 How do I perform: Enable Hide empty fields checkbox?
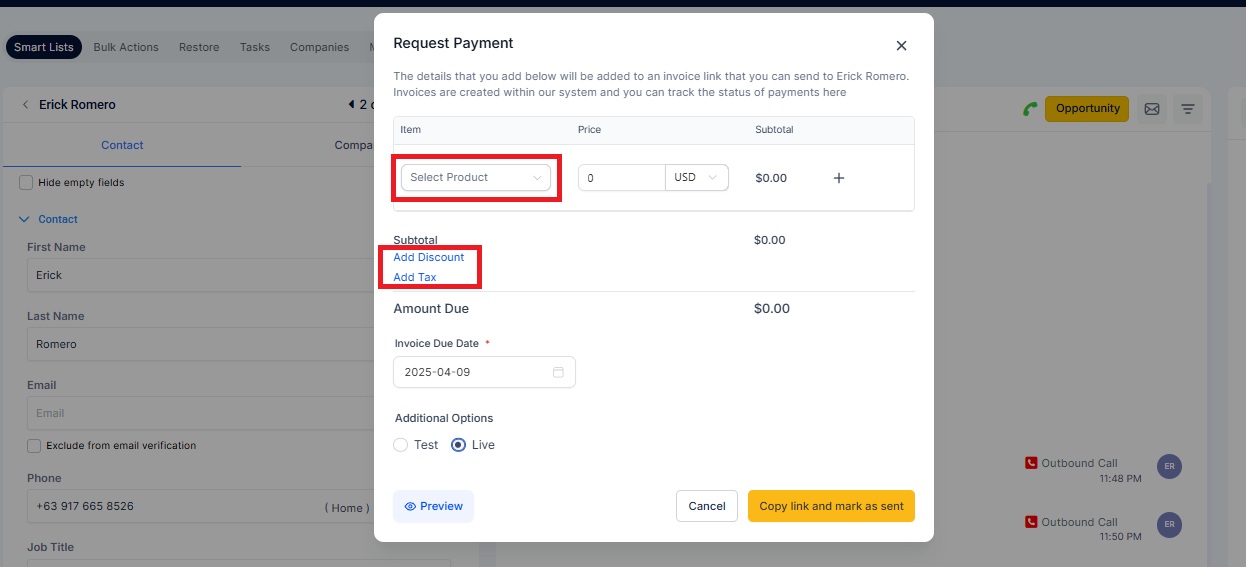tap(27, 183)
